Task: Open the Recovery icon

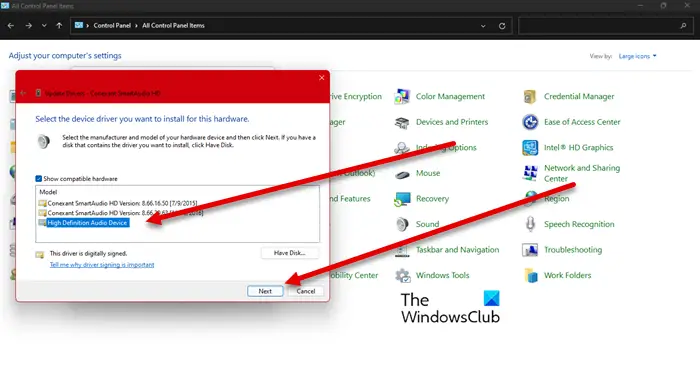Action: click(402, 199)
